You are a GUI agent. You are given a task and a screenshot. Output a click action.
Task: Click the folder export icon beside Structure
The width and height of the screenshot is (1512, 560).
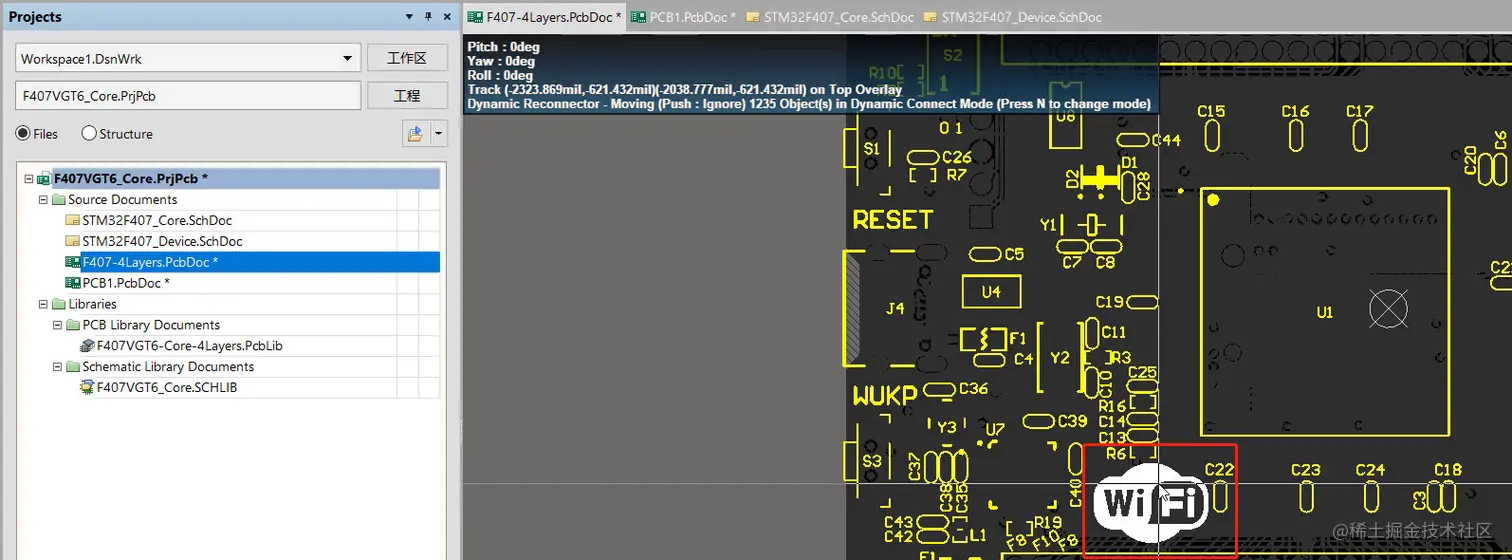(415, 133)
